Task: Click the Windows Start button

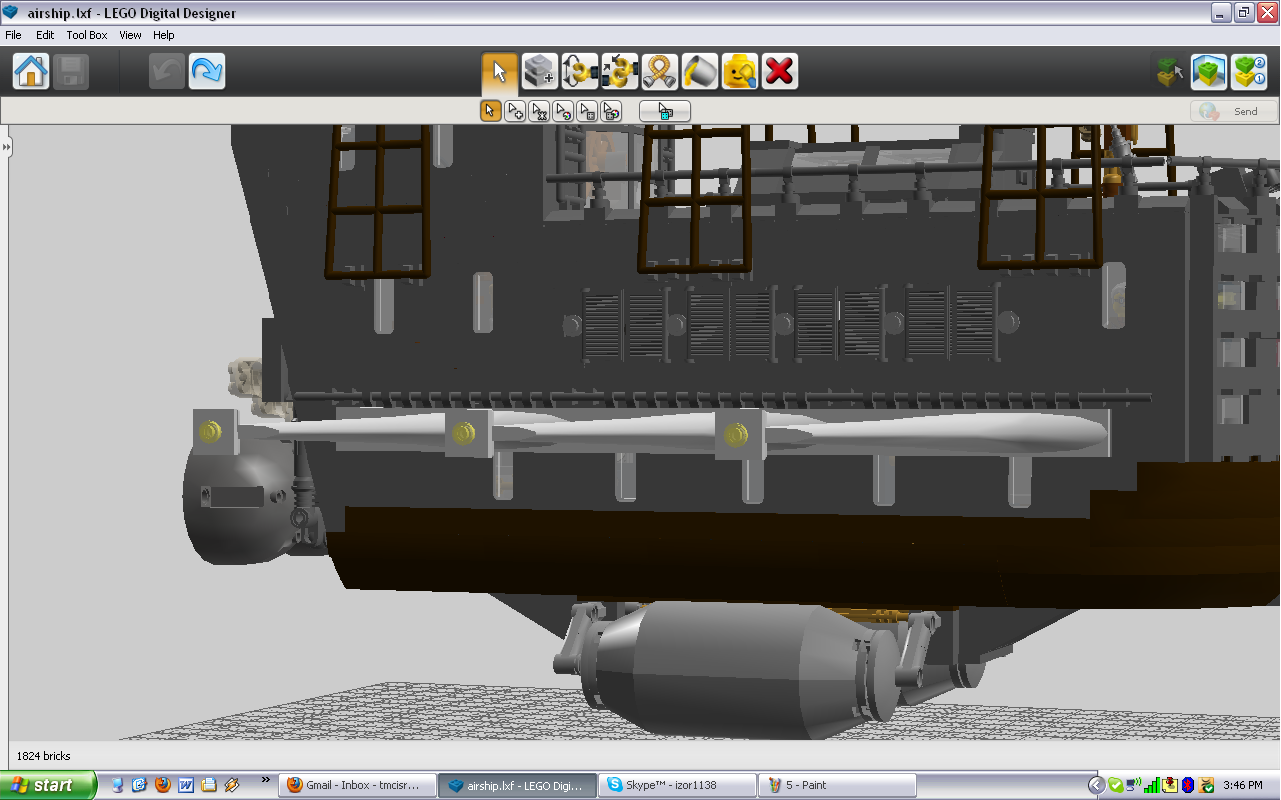Action: point(48,785)
